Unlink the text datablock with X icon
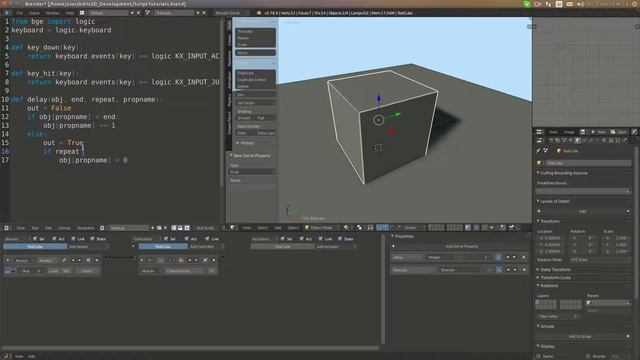Screen dimensions: 640x360 [x=165, y=228]
